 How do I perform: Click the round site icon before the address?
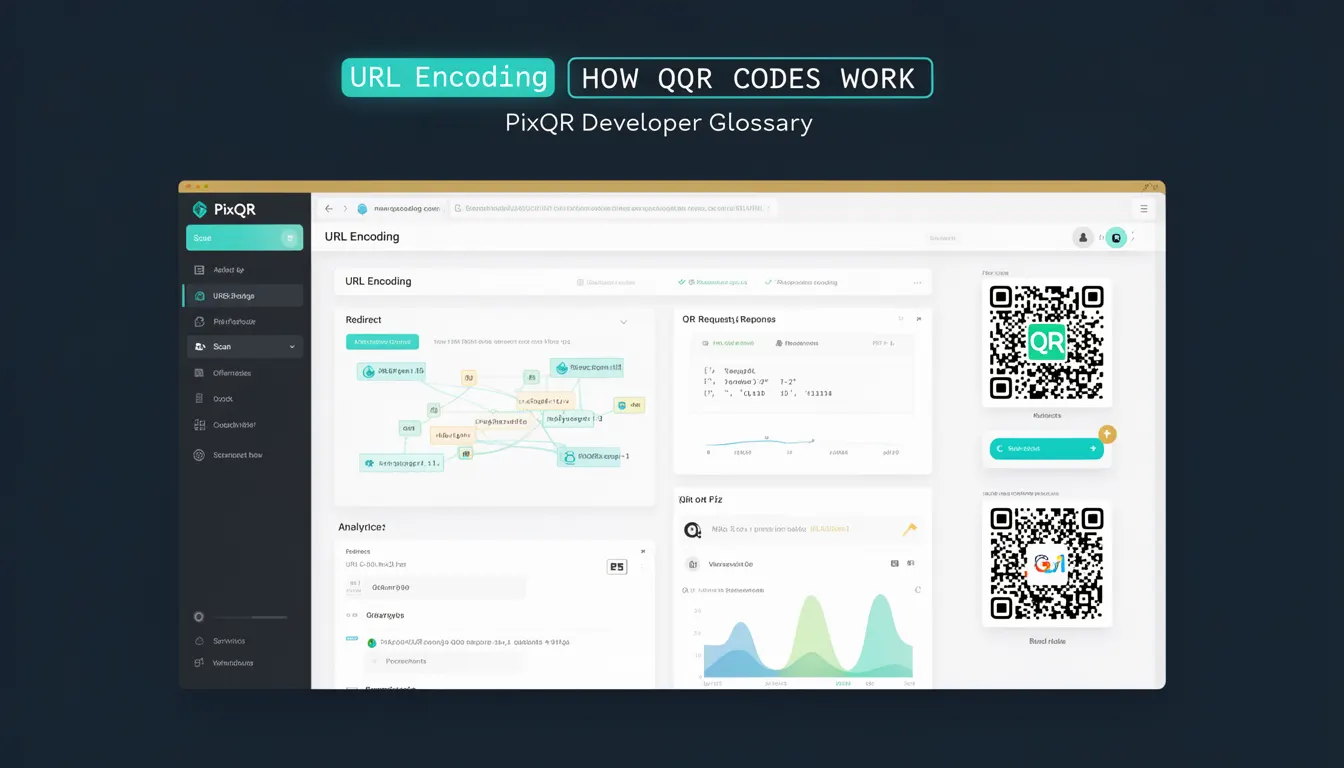[362, 208]
